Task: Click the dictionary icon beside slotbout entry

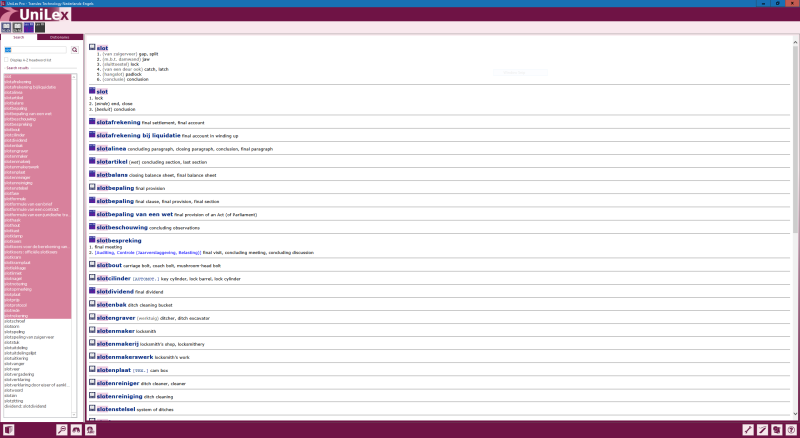Action: 92,264
